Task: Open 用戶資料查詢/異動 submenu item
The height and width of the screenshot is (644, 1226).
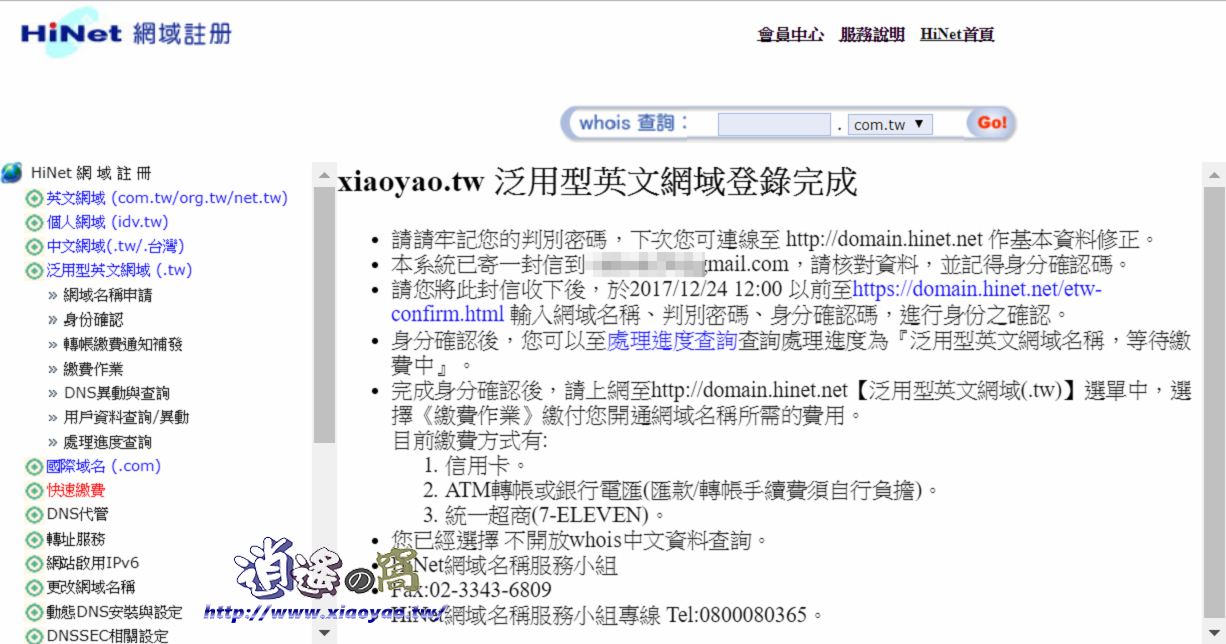Action: [x=126, y=417]
